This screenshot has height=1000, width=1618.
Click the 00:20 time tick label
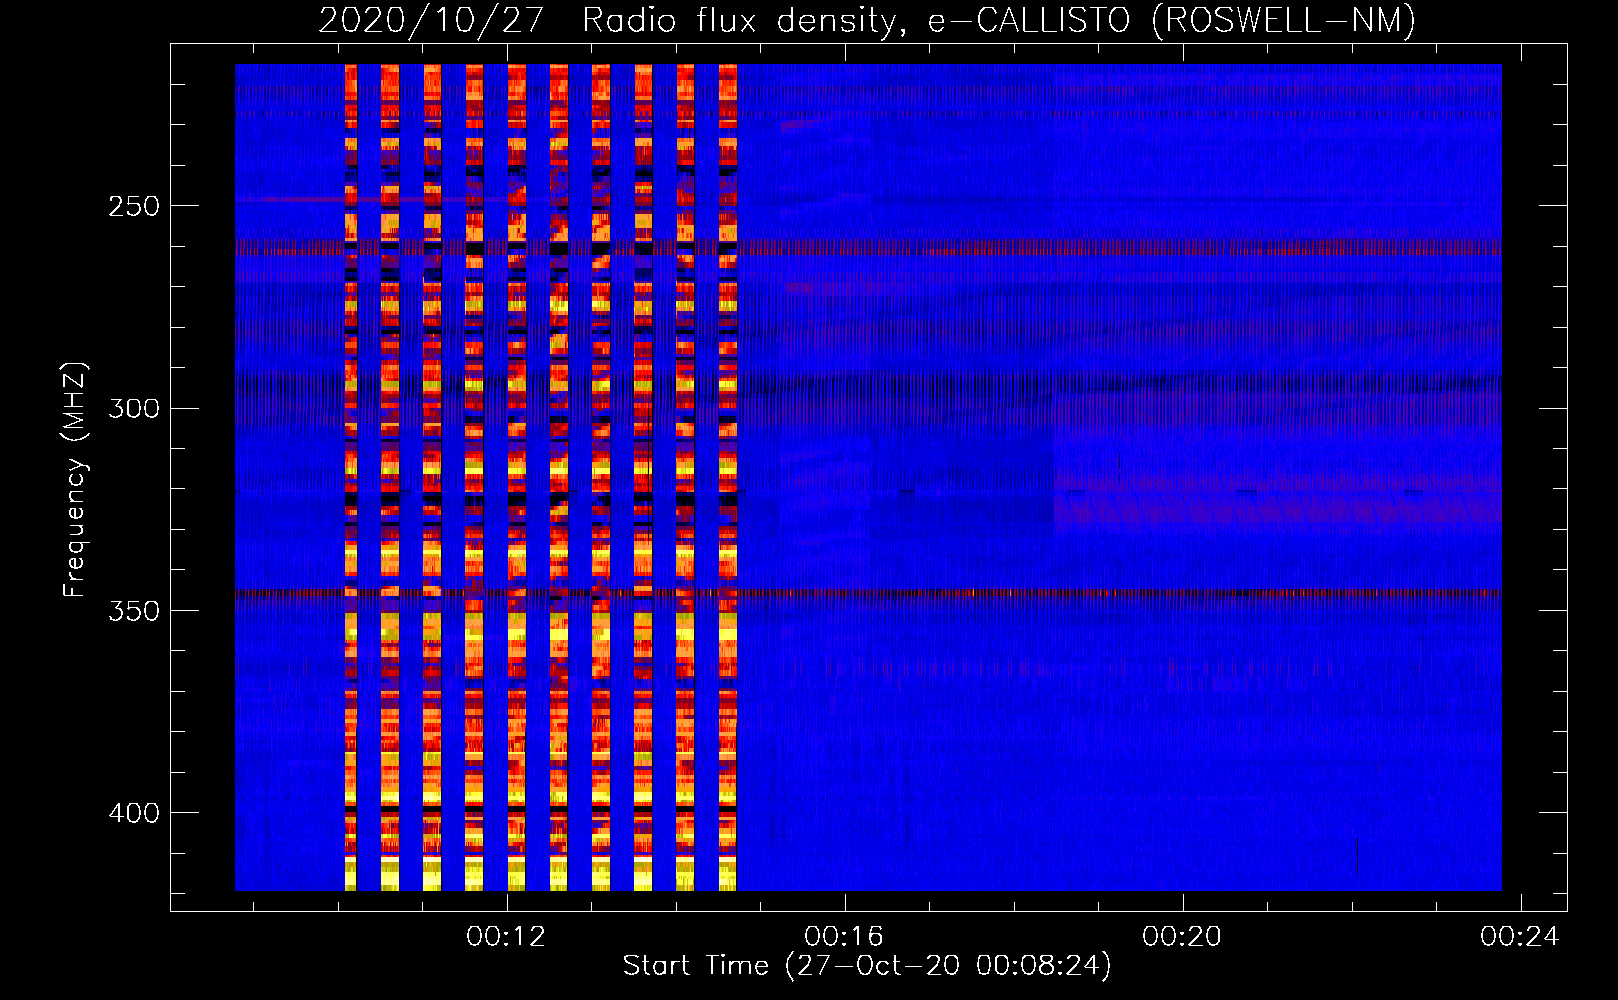1183,937
